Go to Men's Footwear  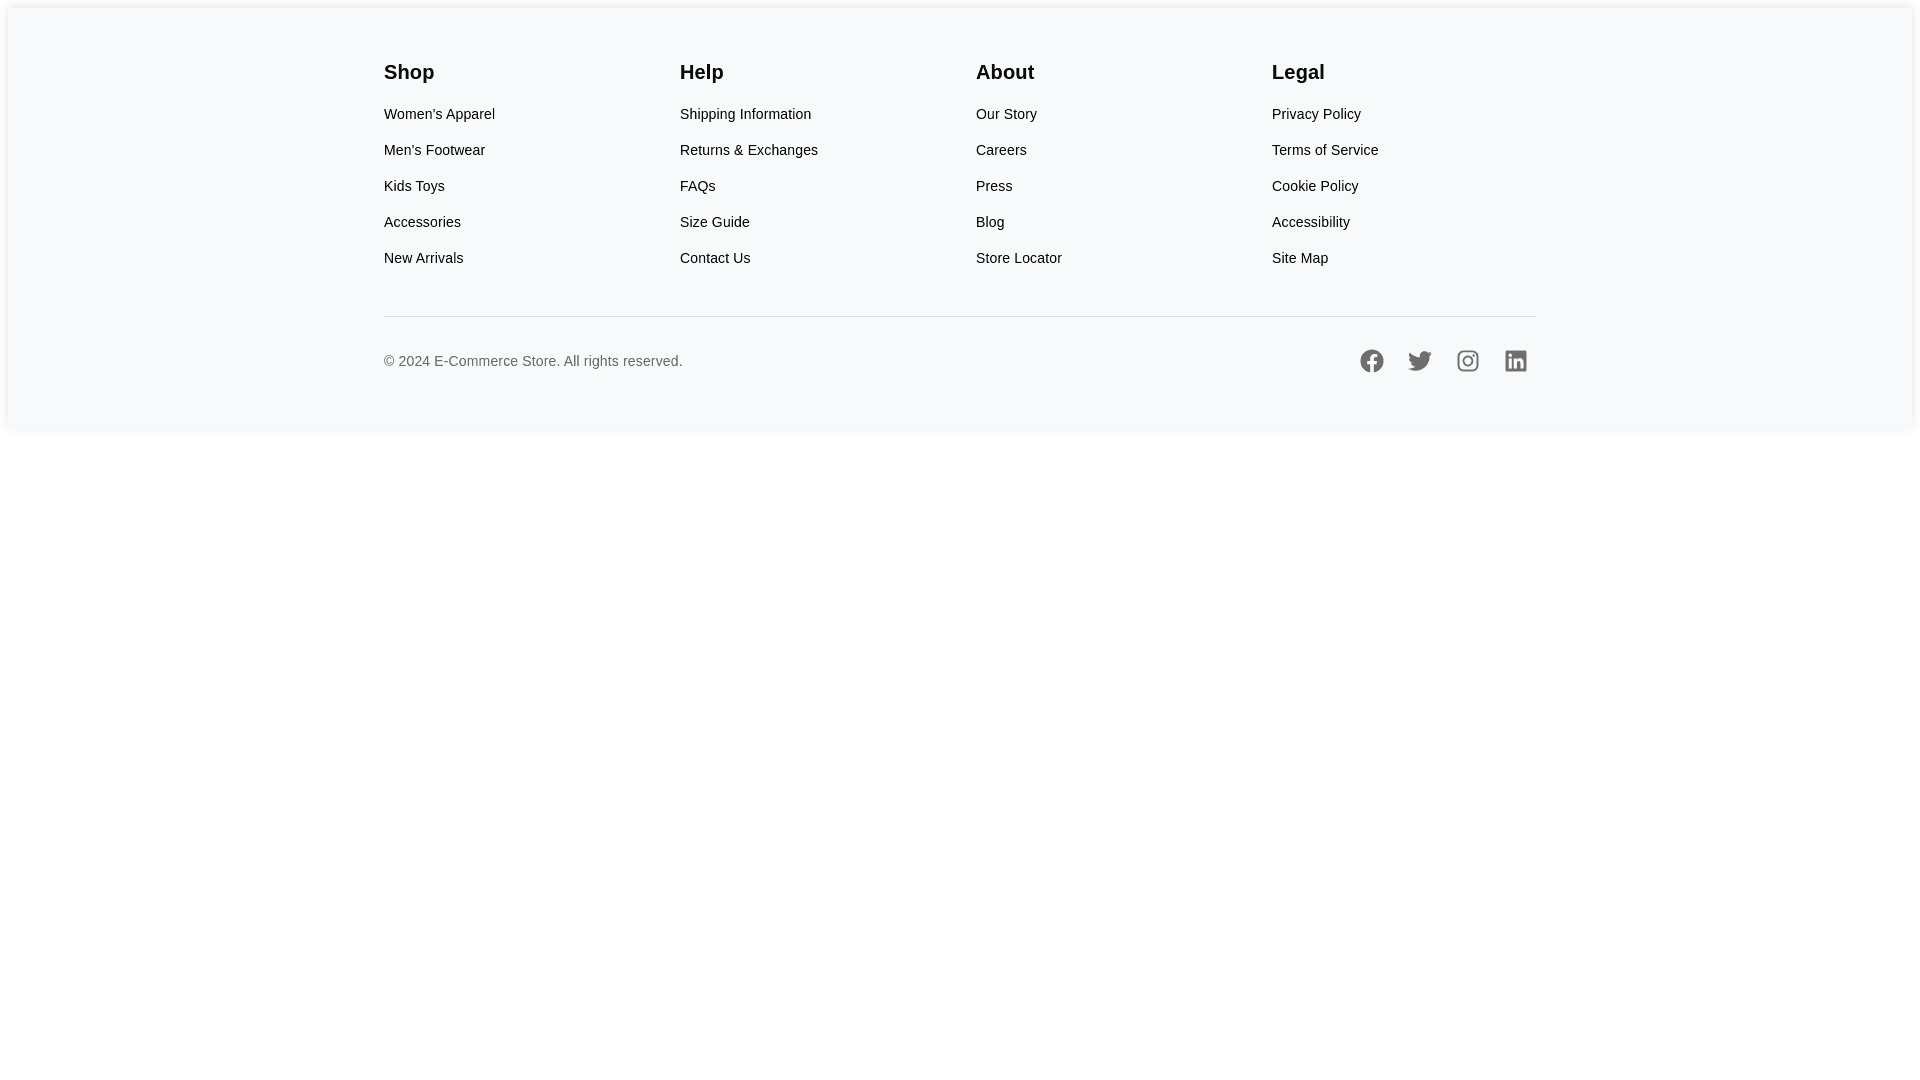(x=434, y=150)
